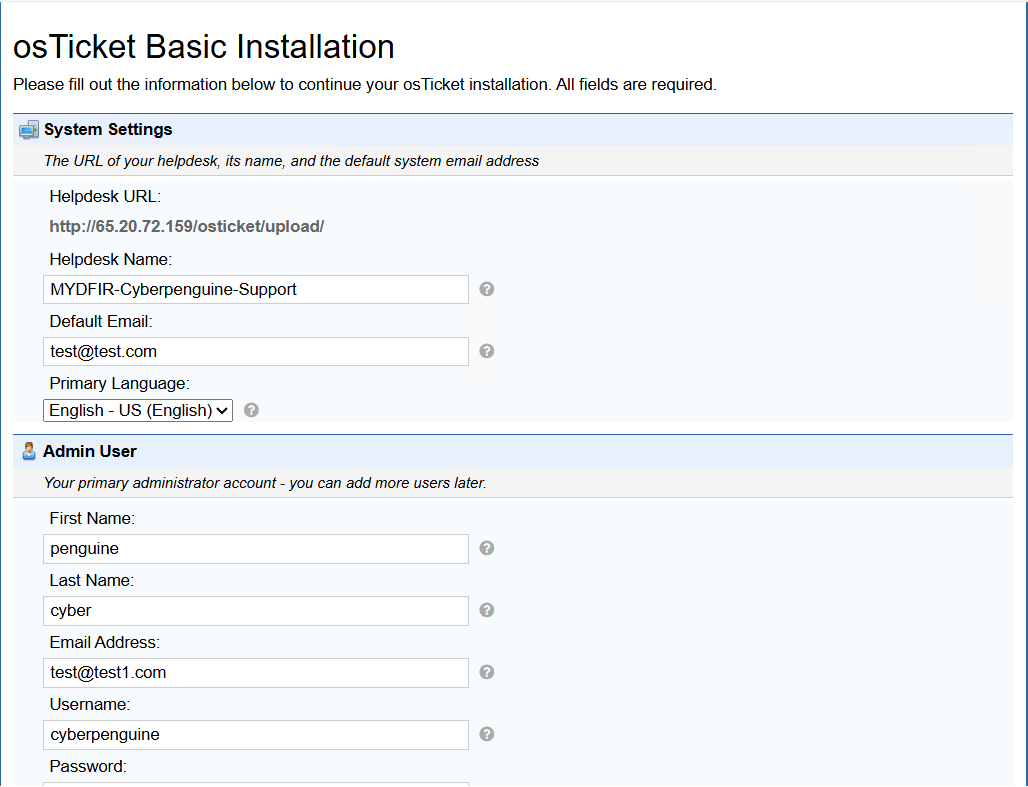Viewport: 1028px width, 787px height.
Task: Focus admin Email Address field test@test1.com
Action: click(256, 673)
